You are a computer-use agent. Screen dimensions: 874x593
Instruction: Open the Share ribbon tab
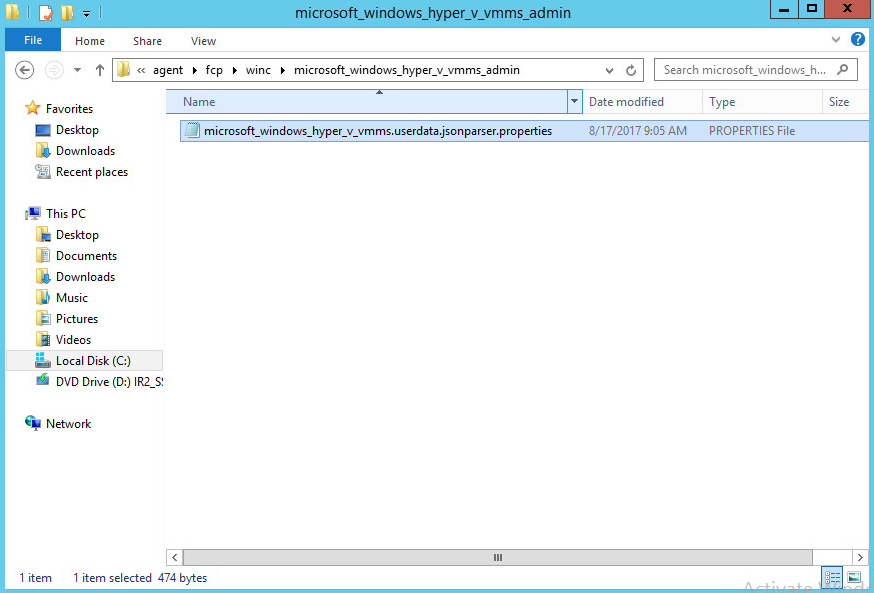pyautogui.click(x=147, y=41)
